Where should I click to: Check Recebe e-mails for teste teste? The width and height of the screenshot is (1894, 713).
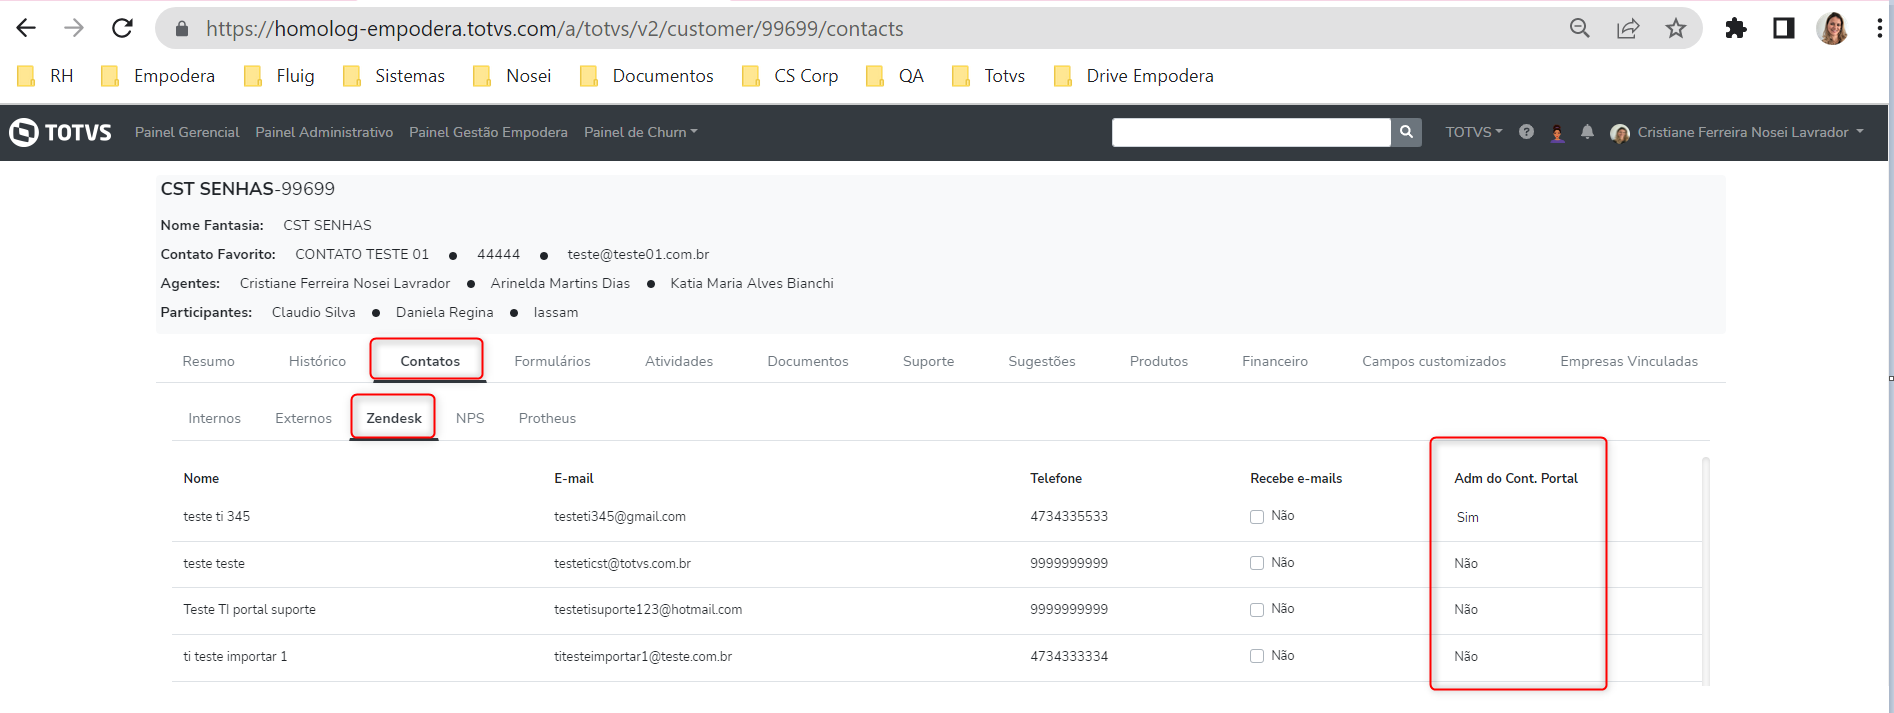[x=1257, y=563]
